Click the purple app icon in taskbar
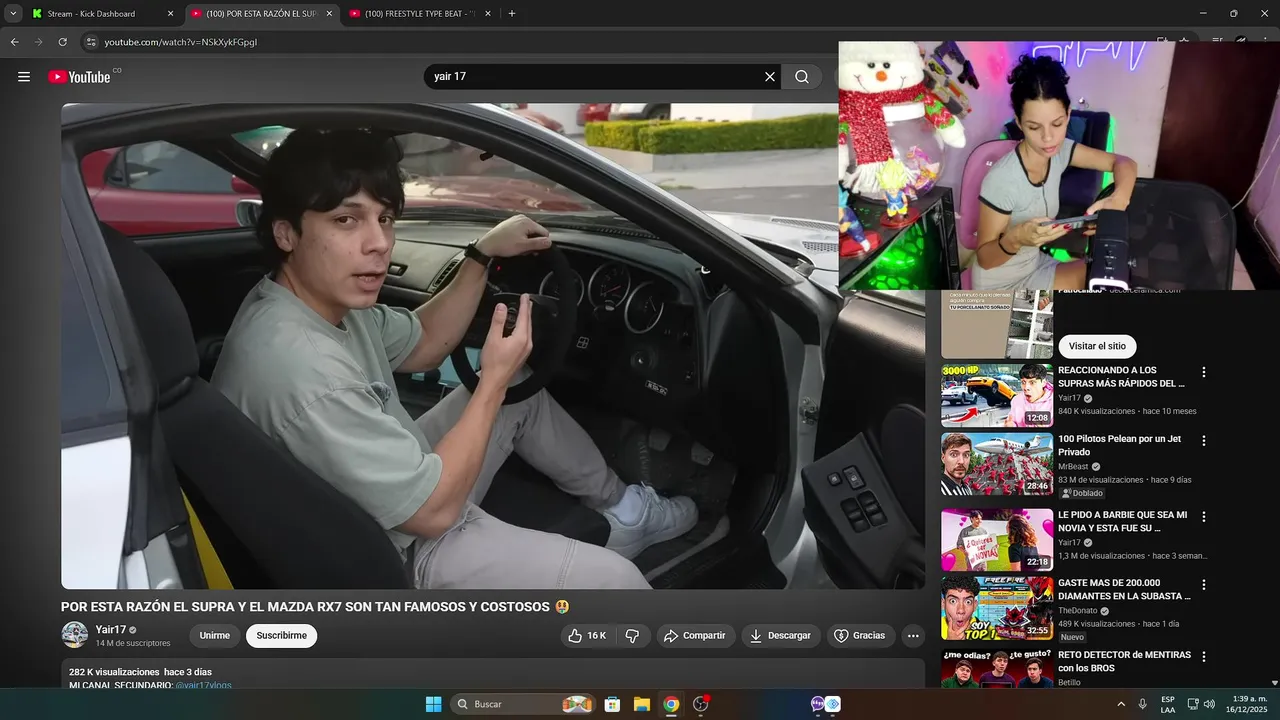This screenshot has width=1280, height=720. click(x=818, y=704)
